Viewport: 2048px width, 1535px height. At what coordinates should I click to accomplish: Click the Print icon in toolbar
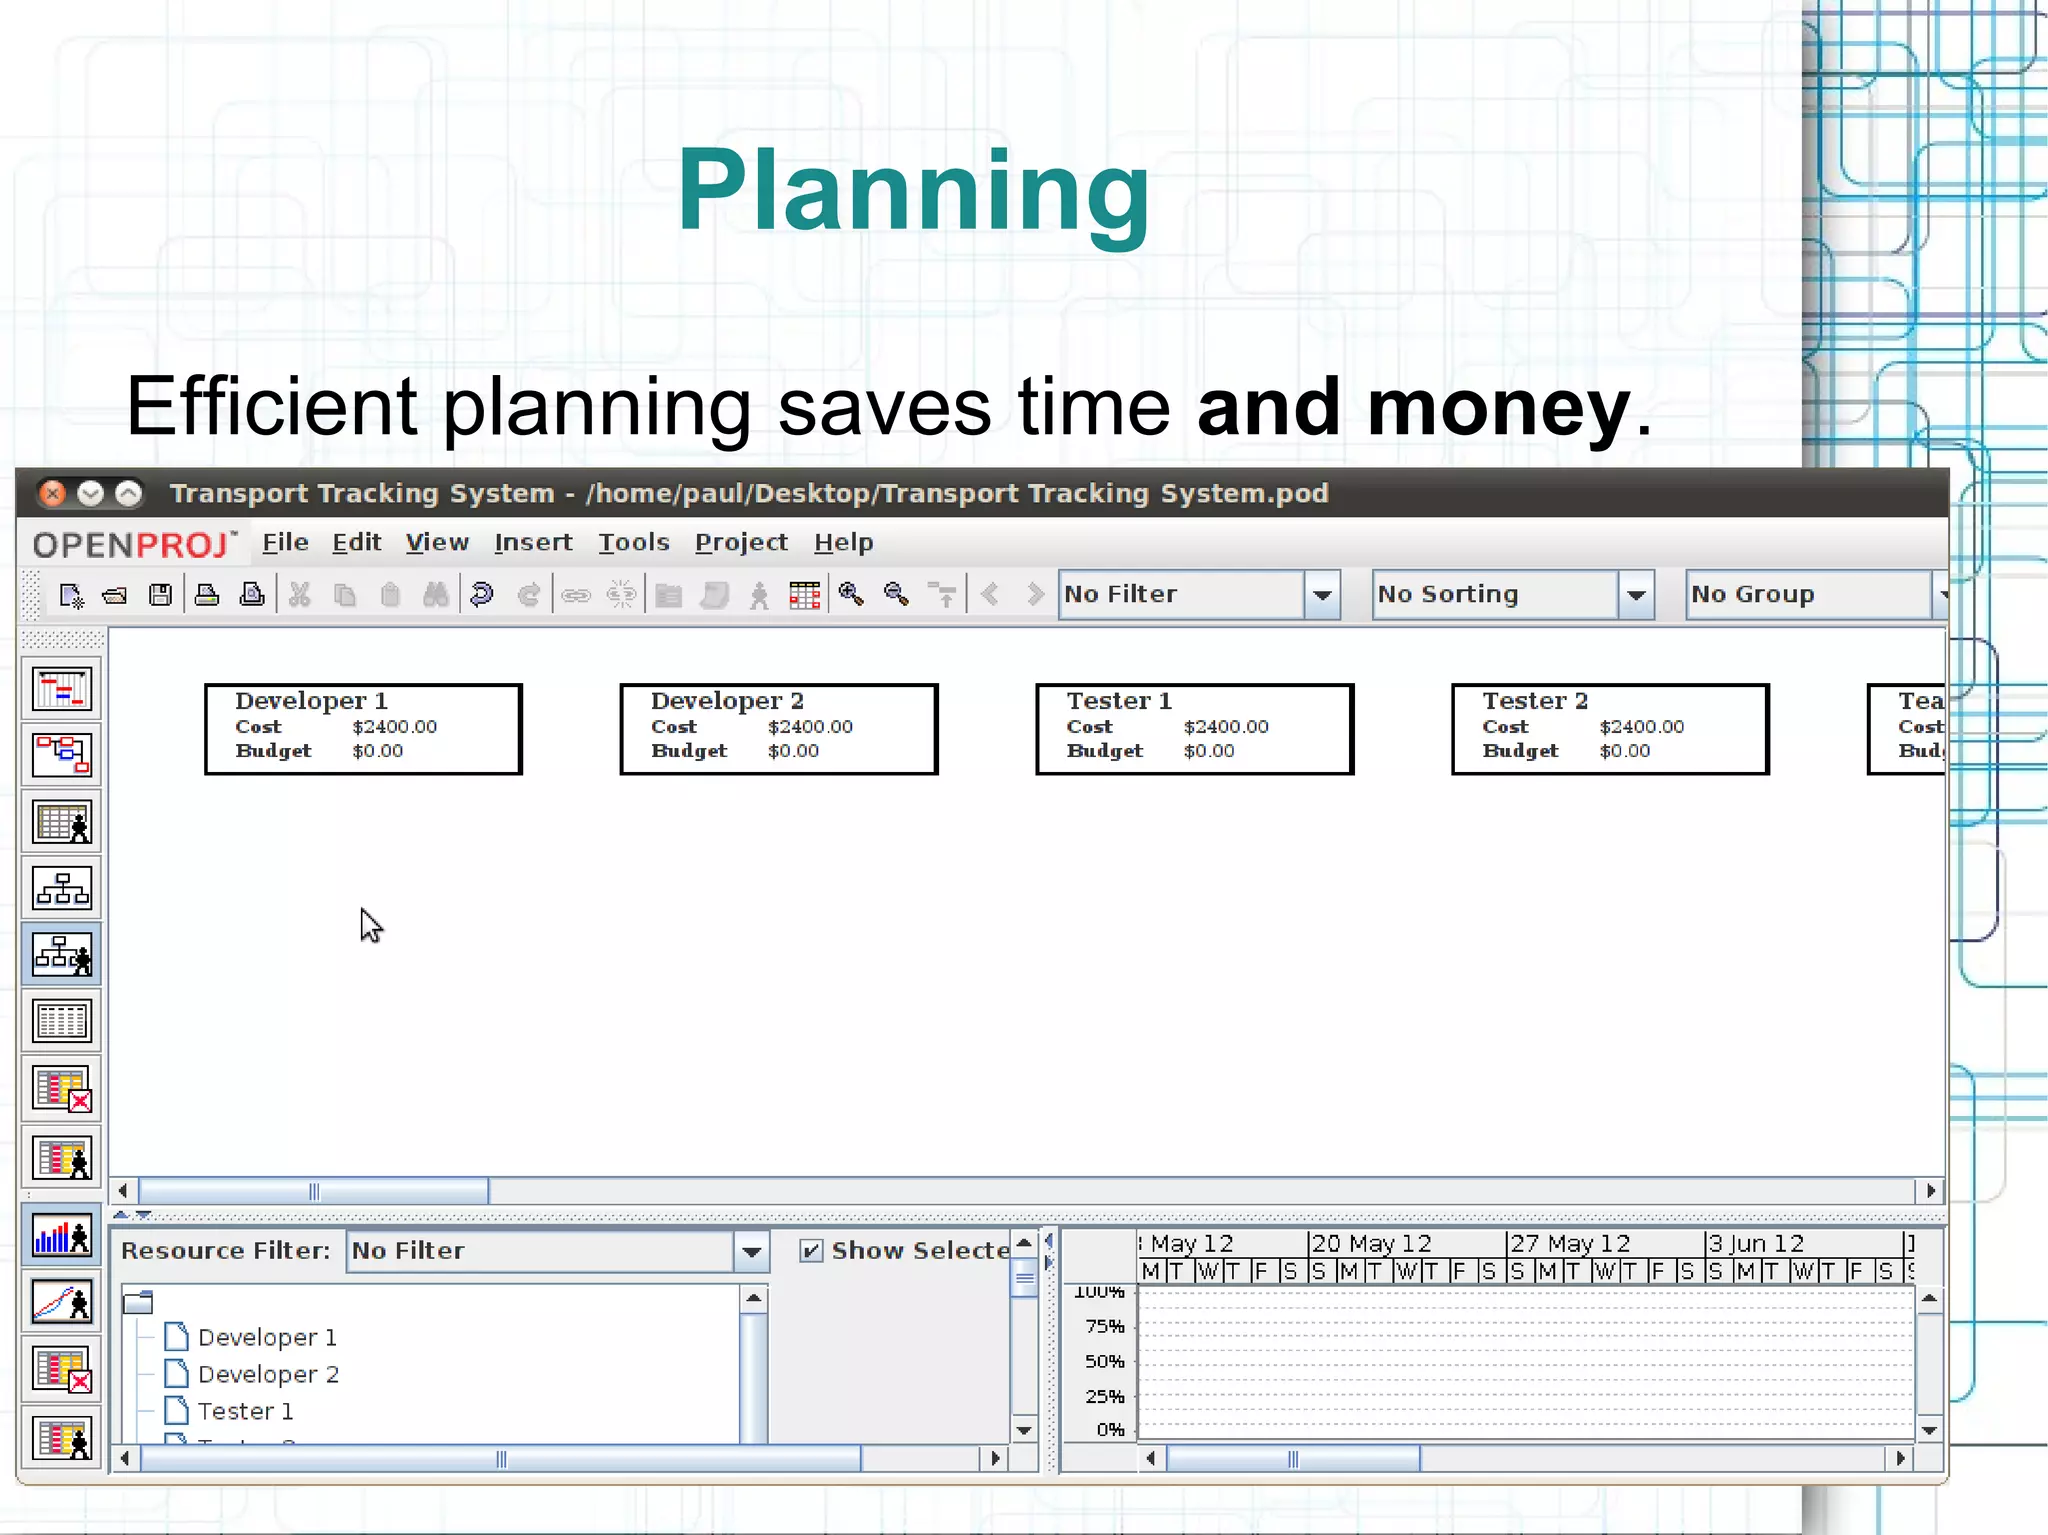click(207, 596)
